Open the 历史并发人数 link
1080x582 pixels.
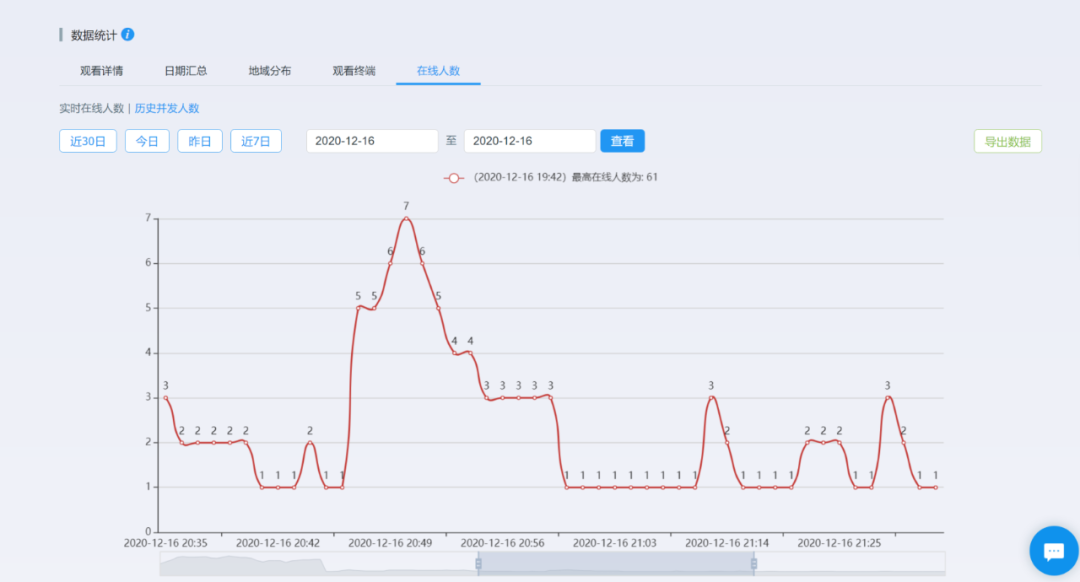[167, 108]
